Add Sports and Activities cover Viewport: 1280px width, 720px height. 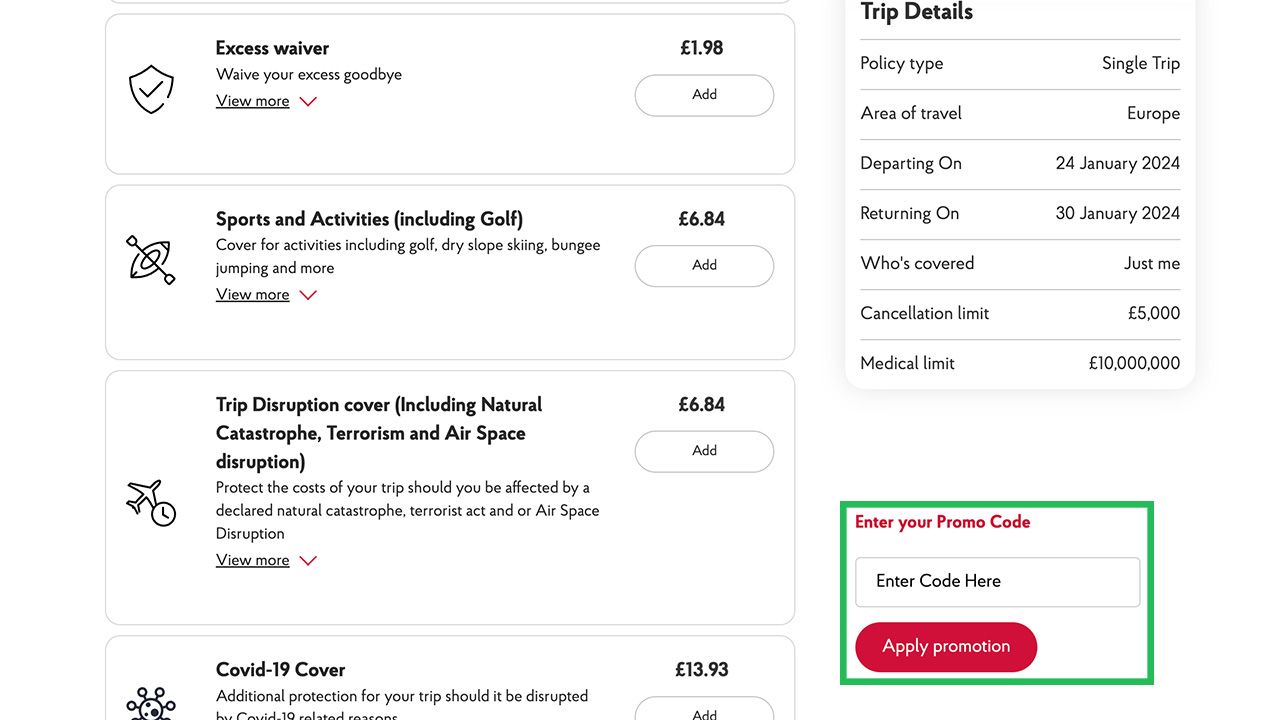pyautogui.click(x=704, y=266)
